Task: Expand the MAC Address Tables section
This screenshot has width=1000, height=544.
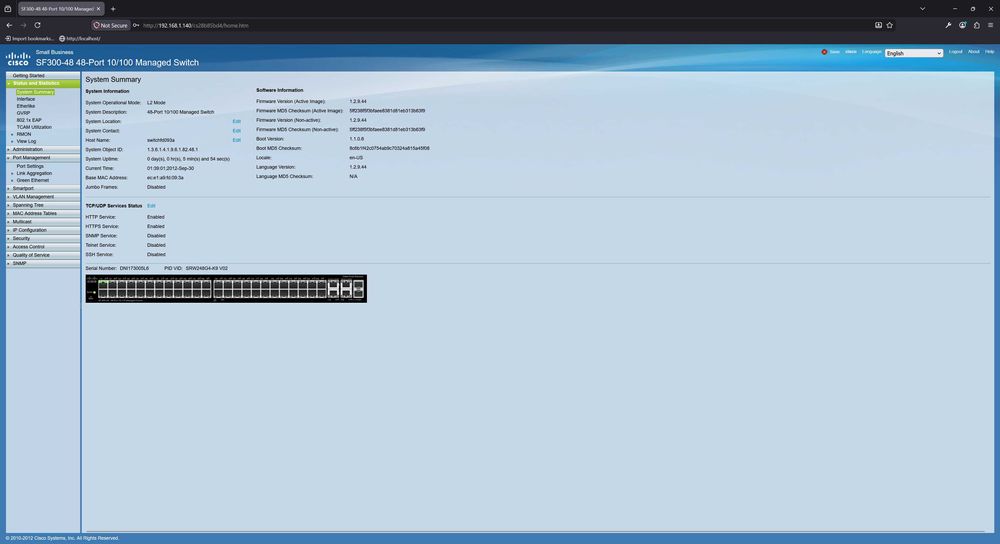Action: 43,213
